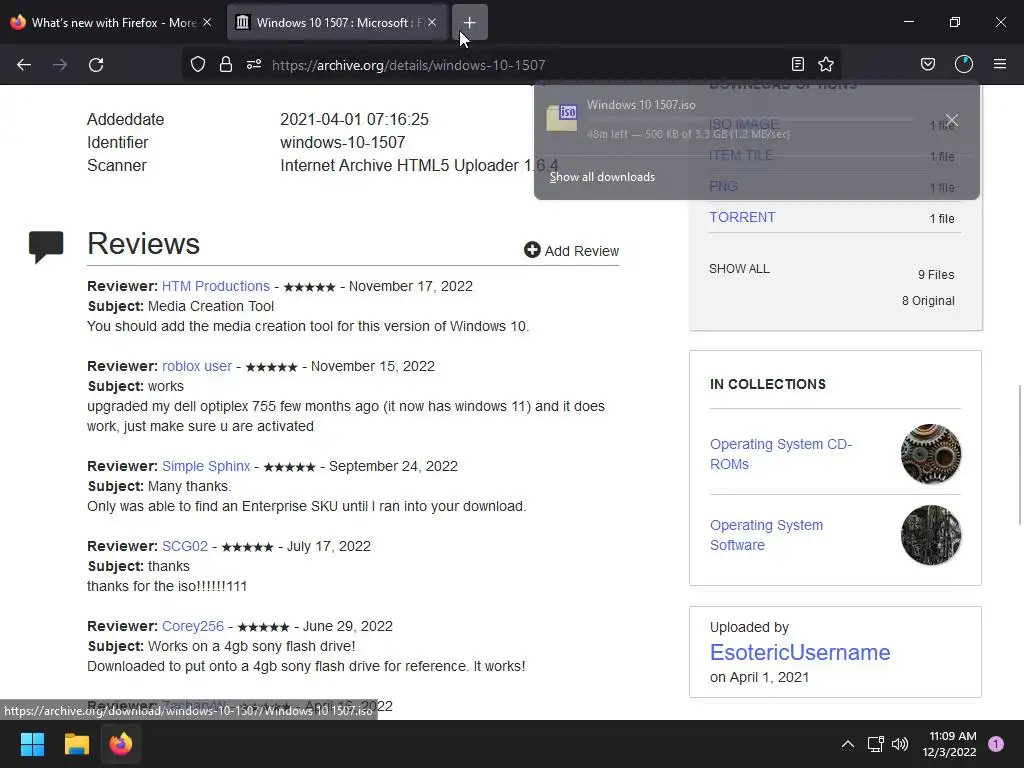Open the TORRENT download option
This screenshot has height=768, width=1024.
[x=742, y=217]
